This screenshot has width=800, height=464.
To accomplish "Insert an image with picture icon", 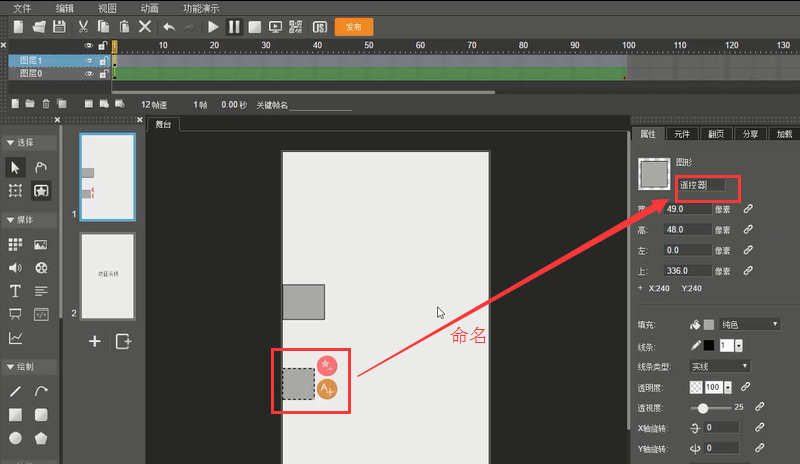I will (x=41, y=245).
